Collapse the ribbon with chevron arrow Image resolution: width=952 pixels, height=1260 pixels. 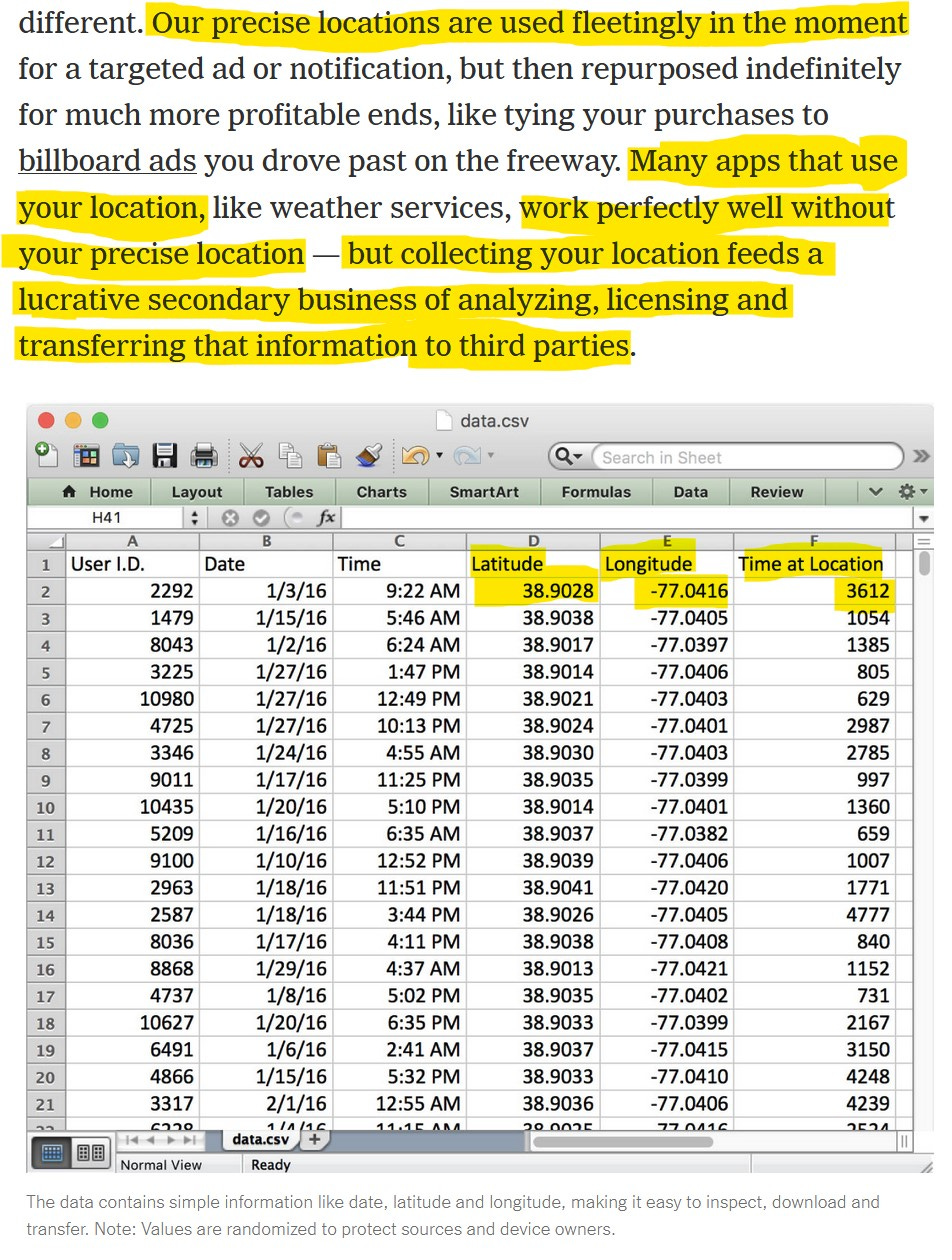click(876, 491)
